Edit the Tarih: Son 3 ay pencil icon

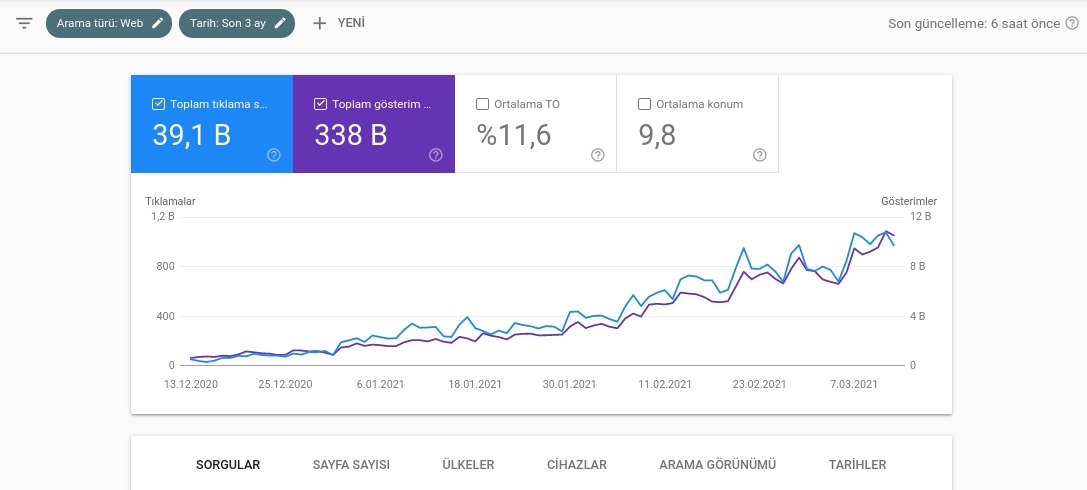(280, 23)
